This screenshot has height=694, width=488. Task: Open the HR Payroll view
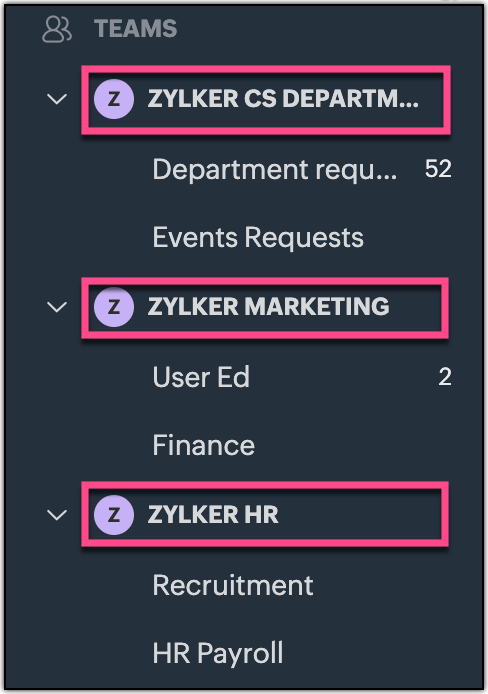(x=218, y=653)
